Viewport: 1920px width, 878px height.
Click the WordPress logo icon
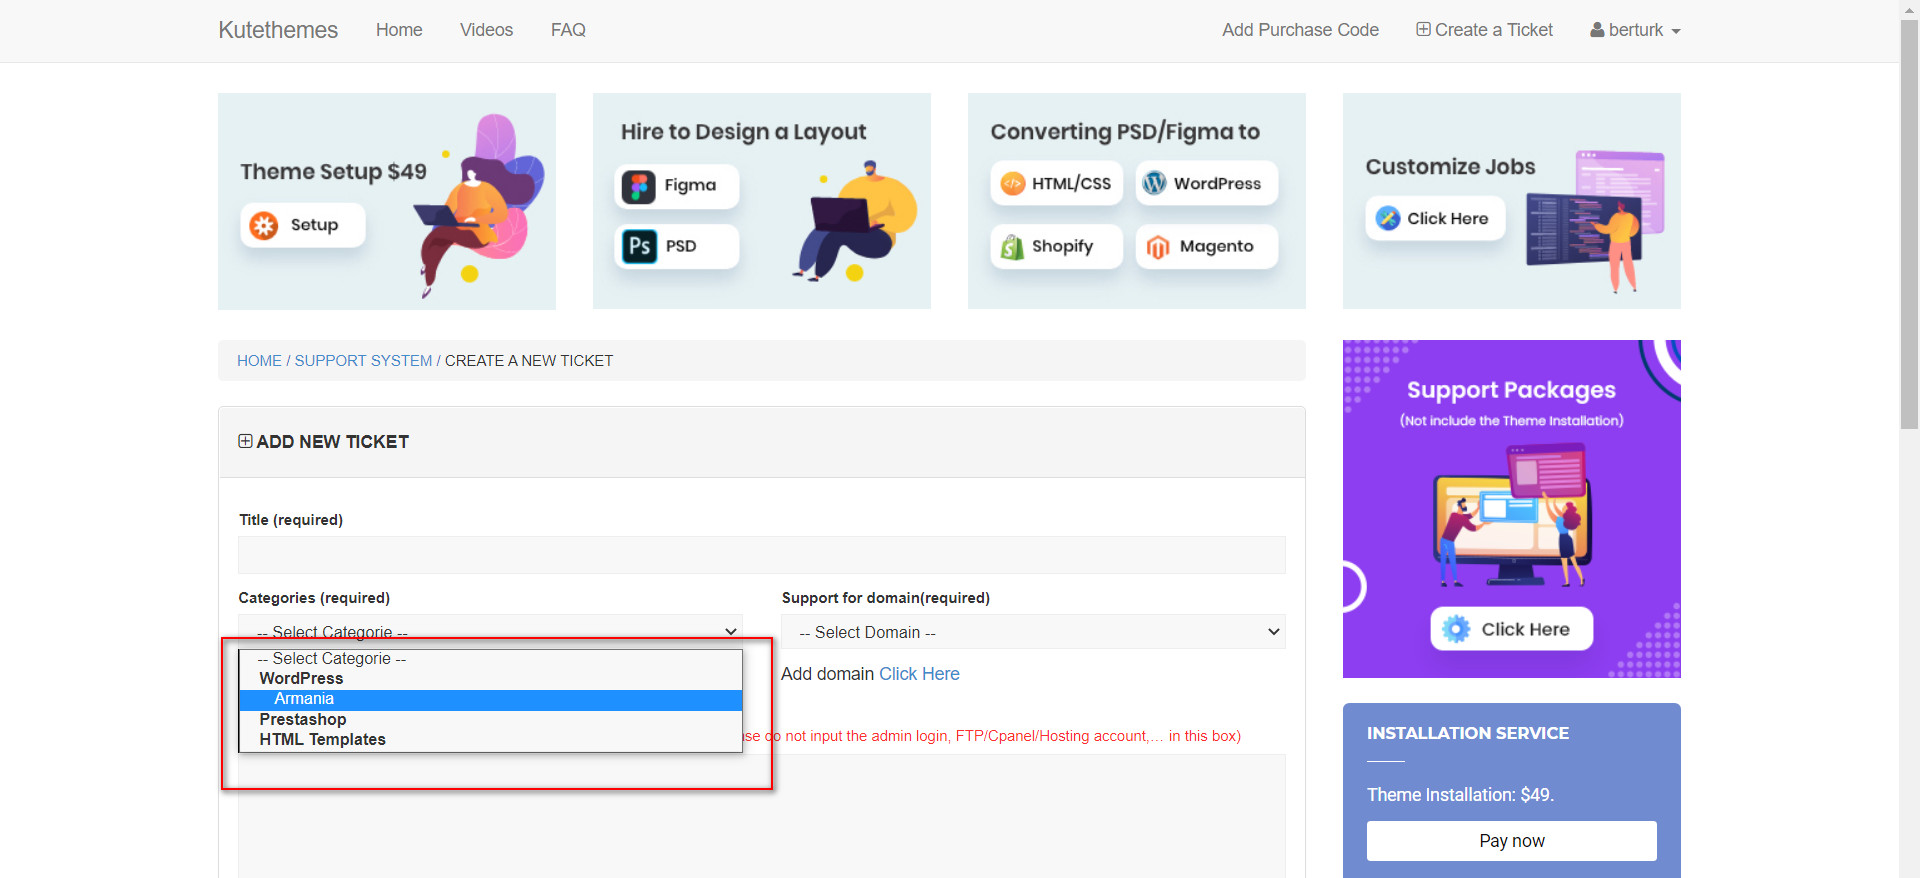pos(1155,183)
